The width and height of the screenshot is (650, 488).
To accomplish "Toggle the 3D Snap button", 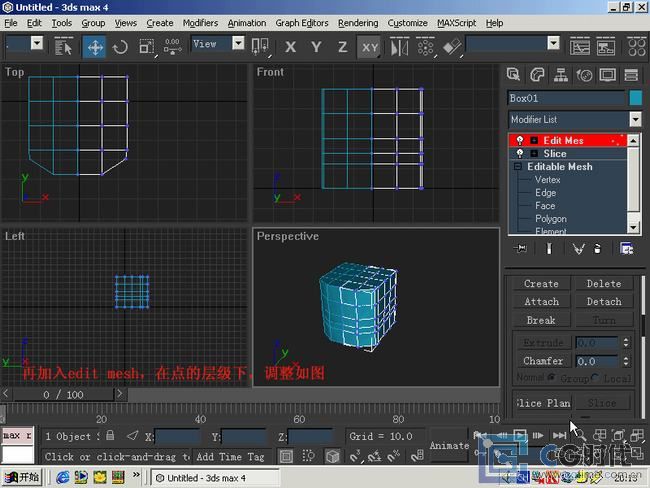I will point(355,456).
